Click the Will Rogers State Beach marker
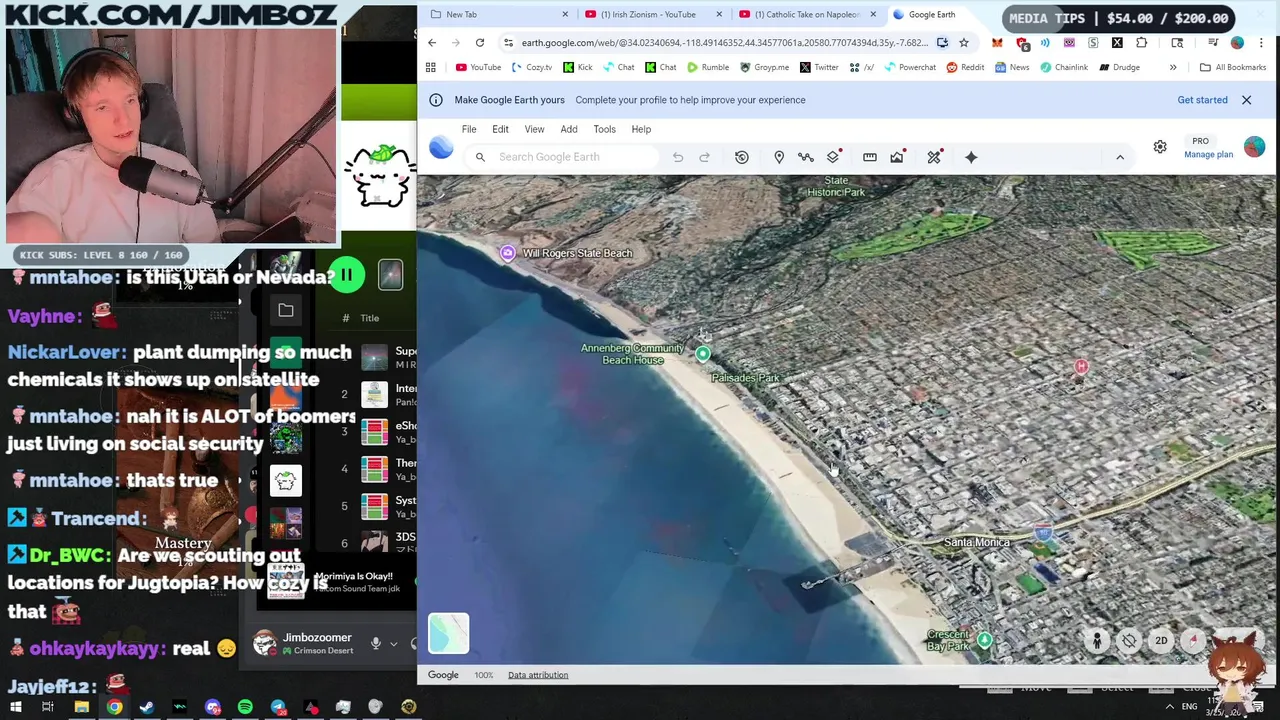1280x720 pixels. [508, 253]
